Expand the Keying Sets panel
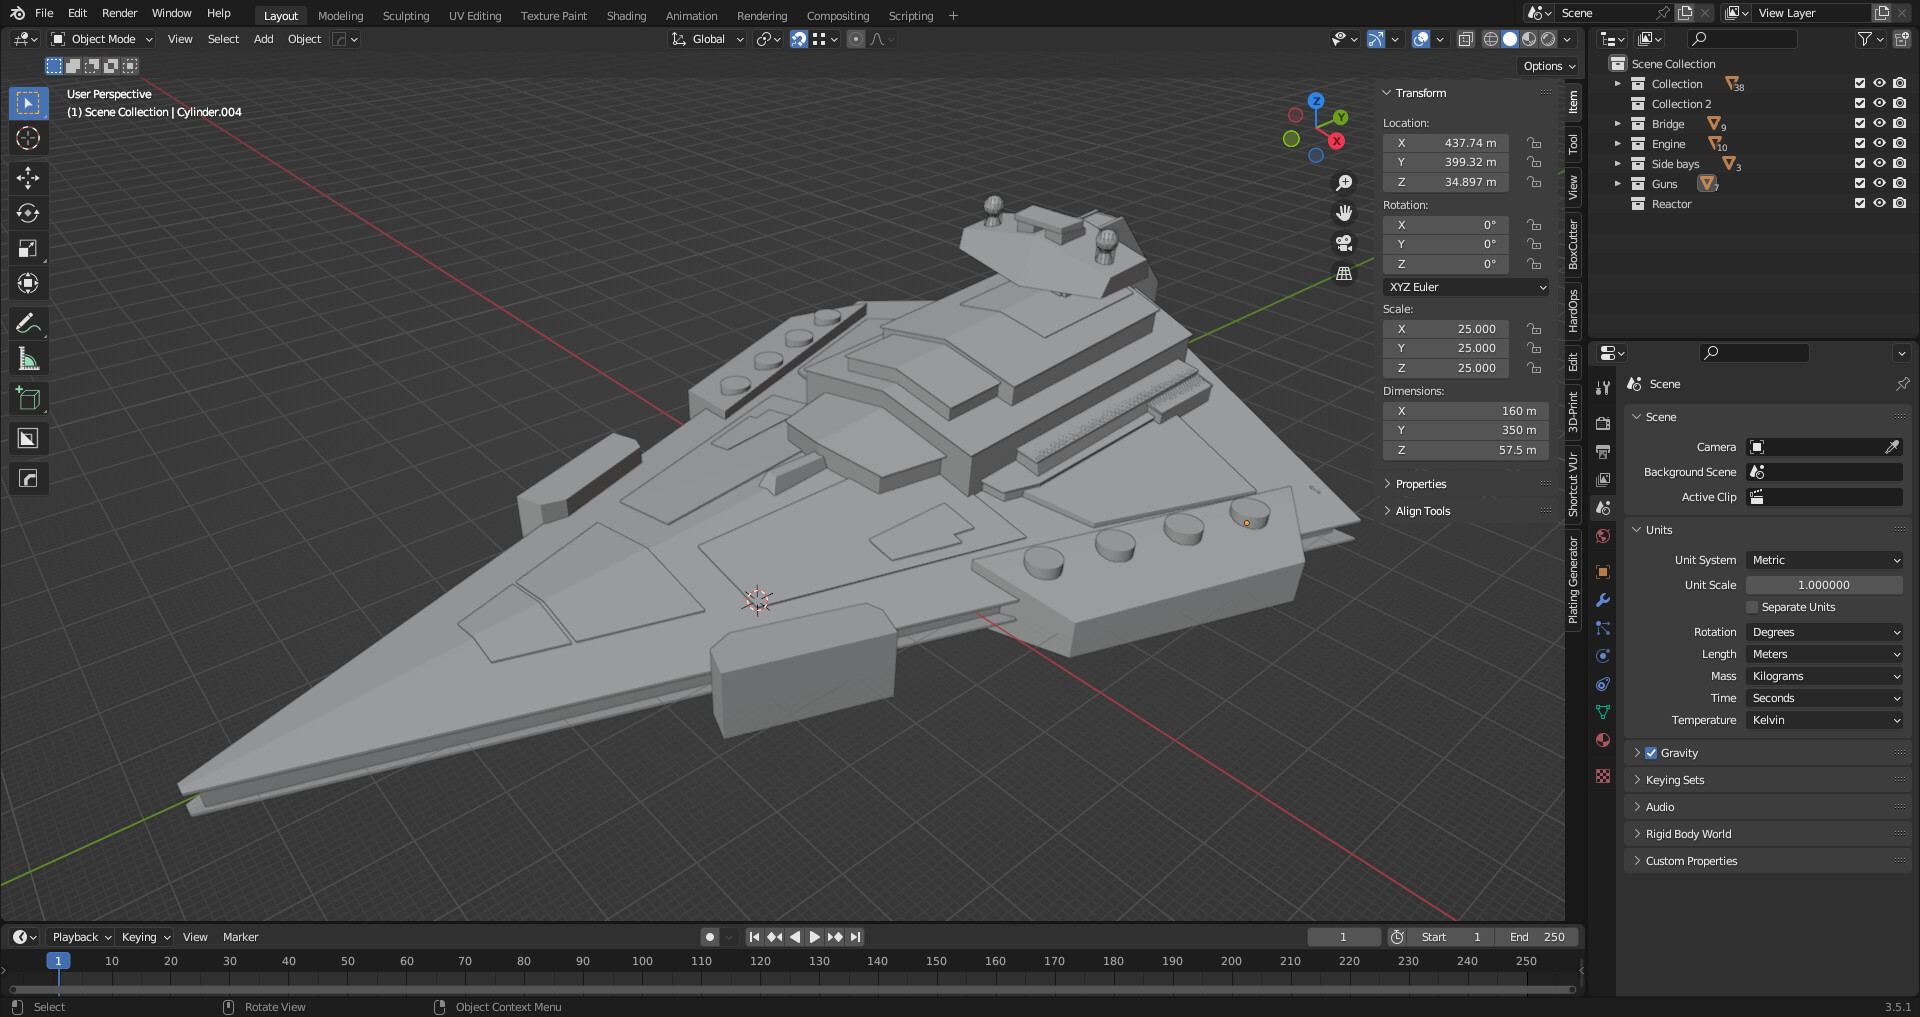This screenshot has height=1017, width=1920. pos(1675,780)
